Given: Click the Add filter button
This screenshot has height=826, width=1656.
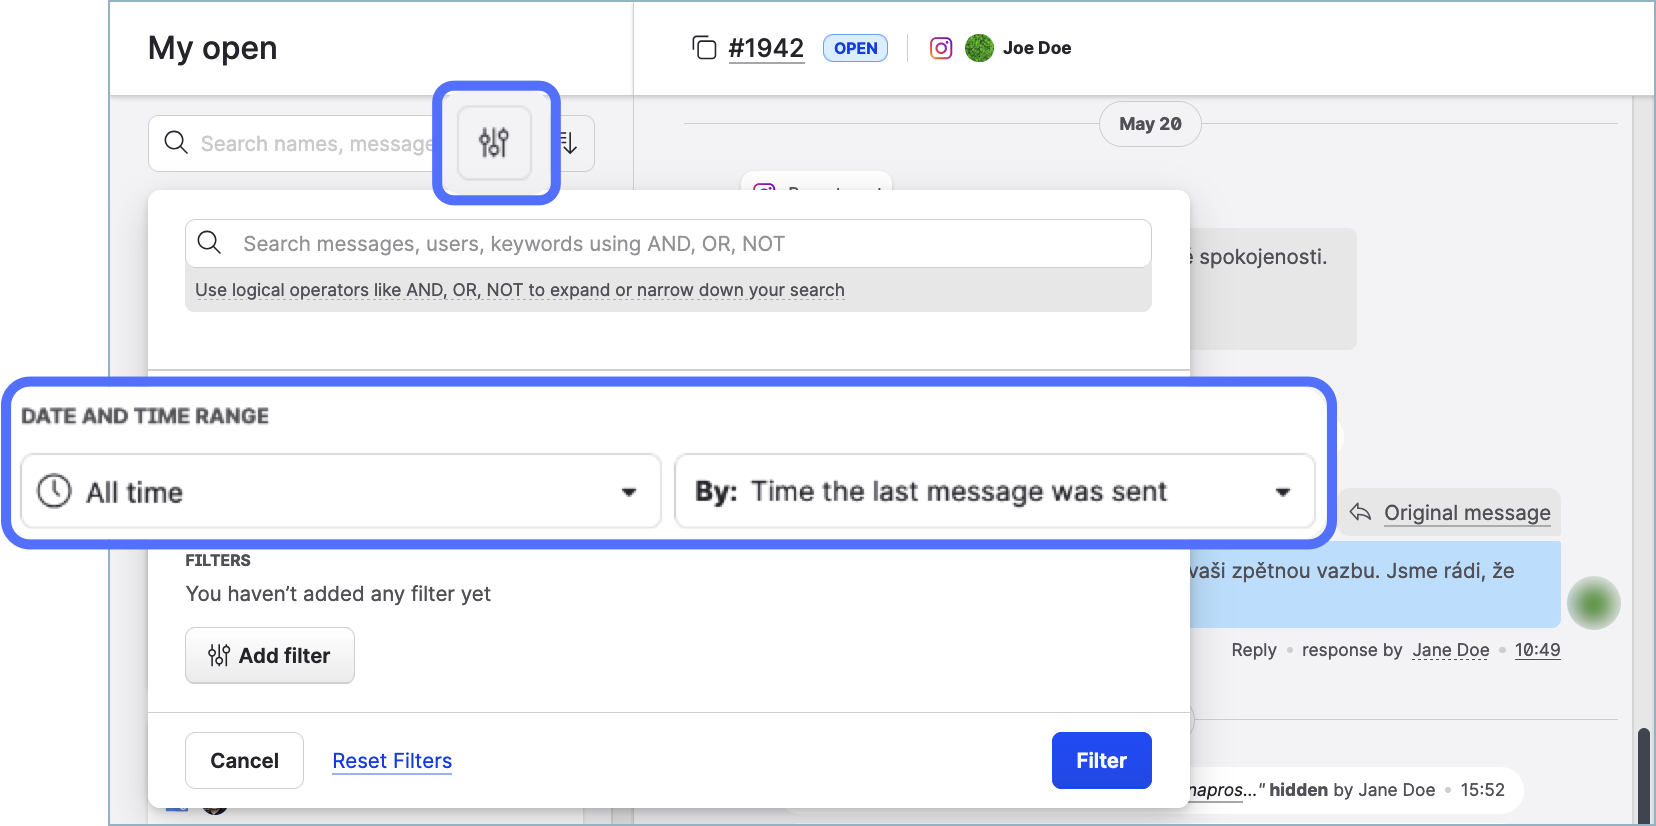Looking at the screenshot, I should (x=270, y=656).
